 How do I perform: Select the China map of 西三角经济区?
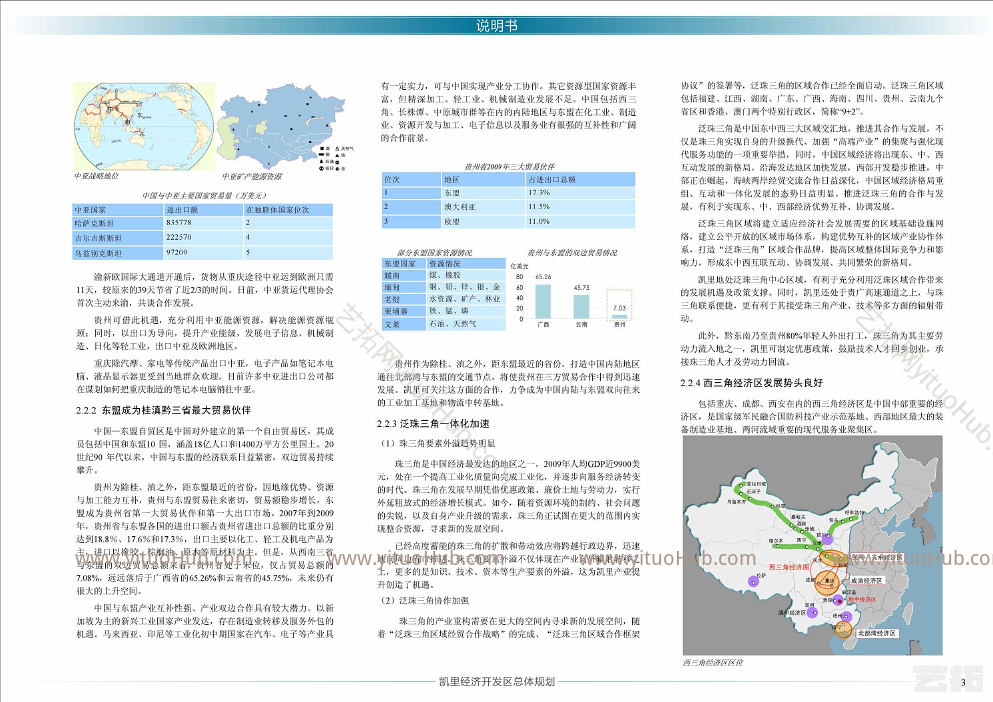pyautogui.click(x=813, y=546)
